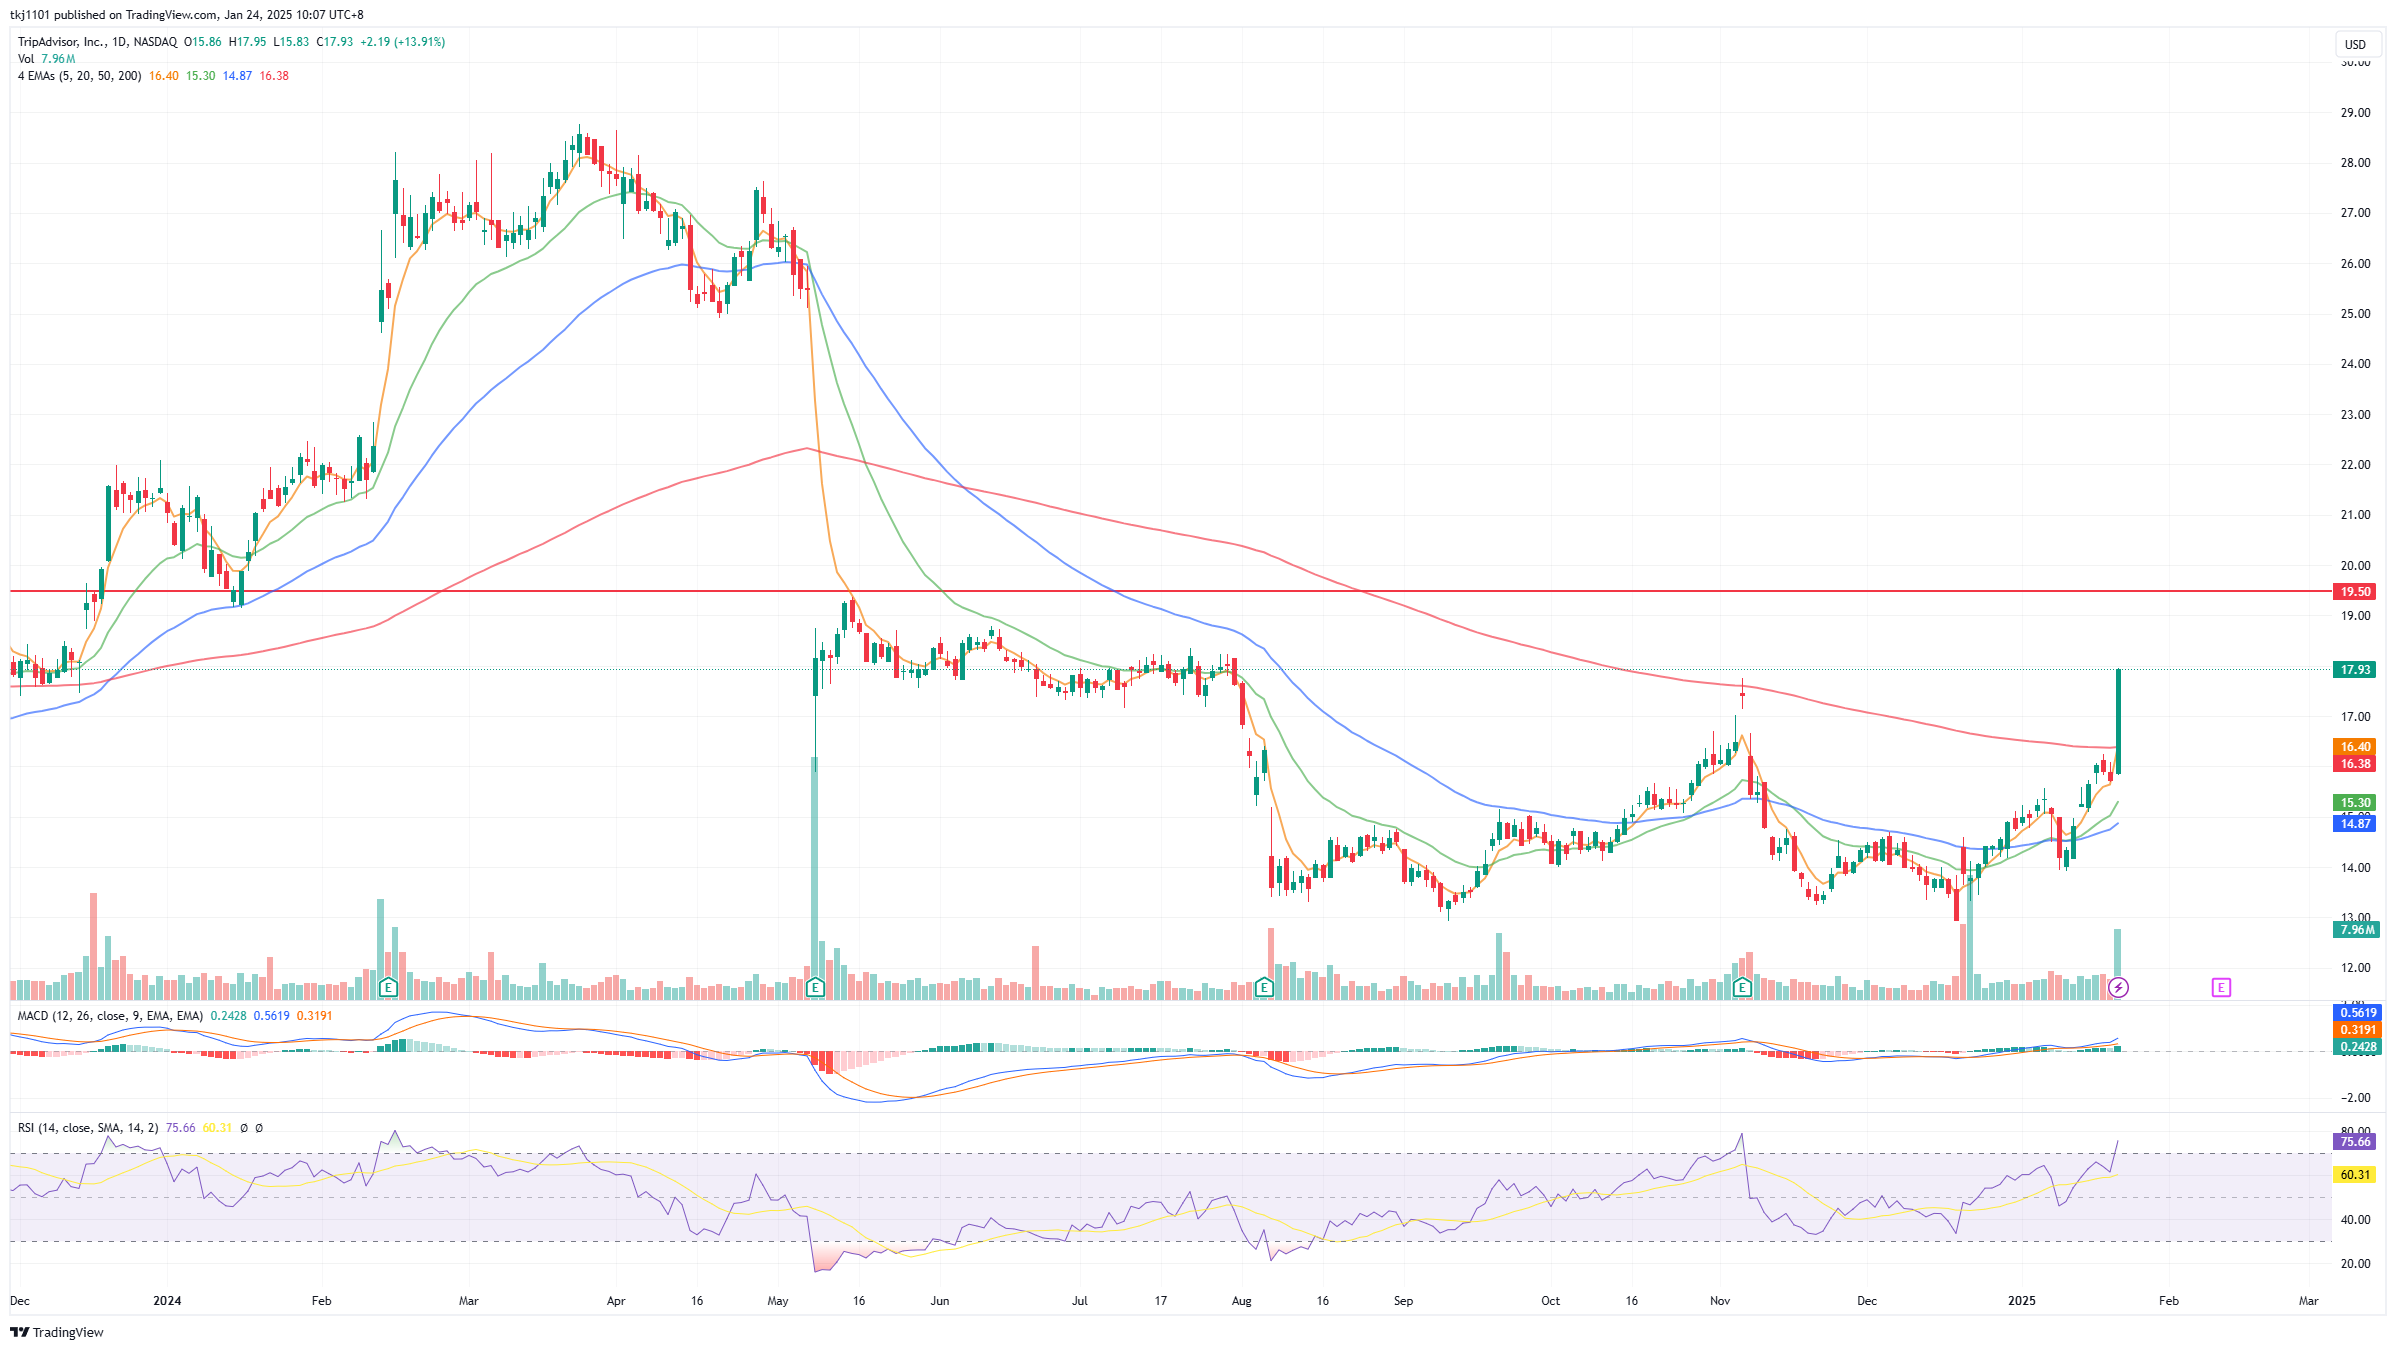Click the 7.96M volume axis label
This screenshot has height=1350, width=2396.
[x=2355, y=930]
